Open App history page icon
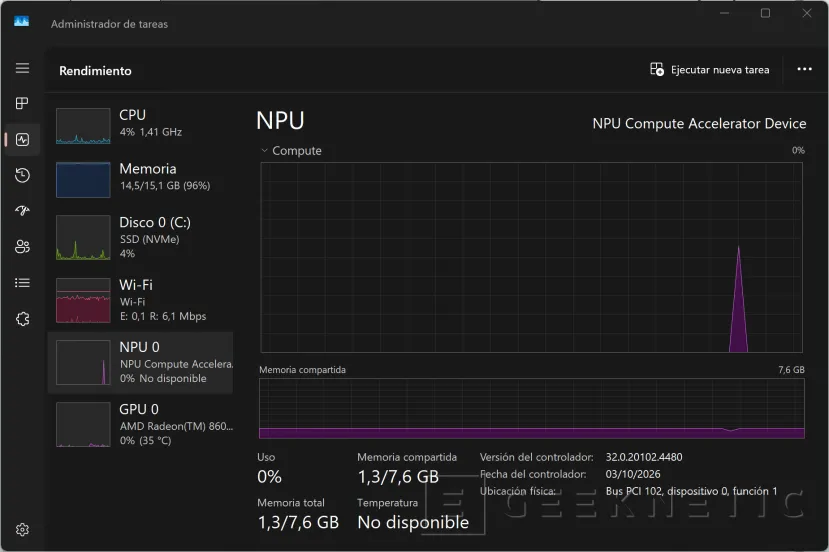Viewport: 829px width, 552px height. (22, 176)
